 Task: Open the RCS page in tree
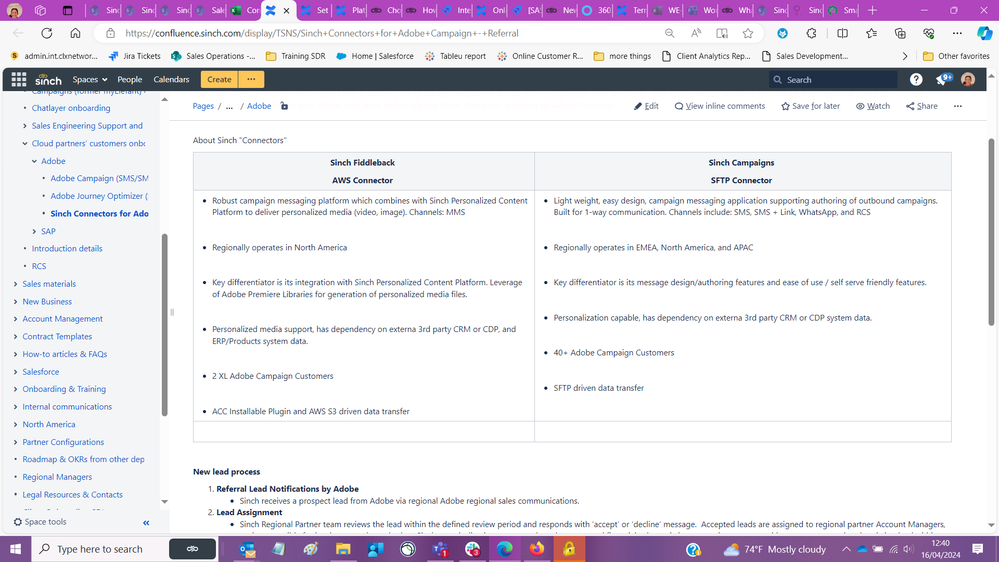click(39, 266)
